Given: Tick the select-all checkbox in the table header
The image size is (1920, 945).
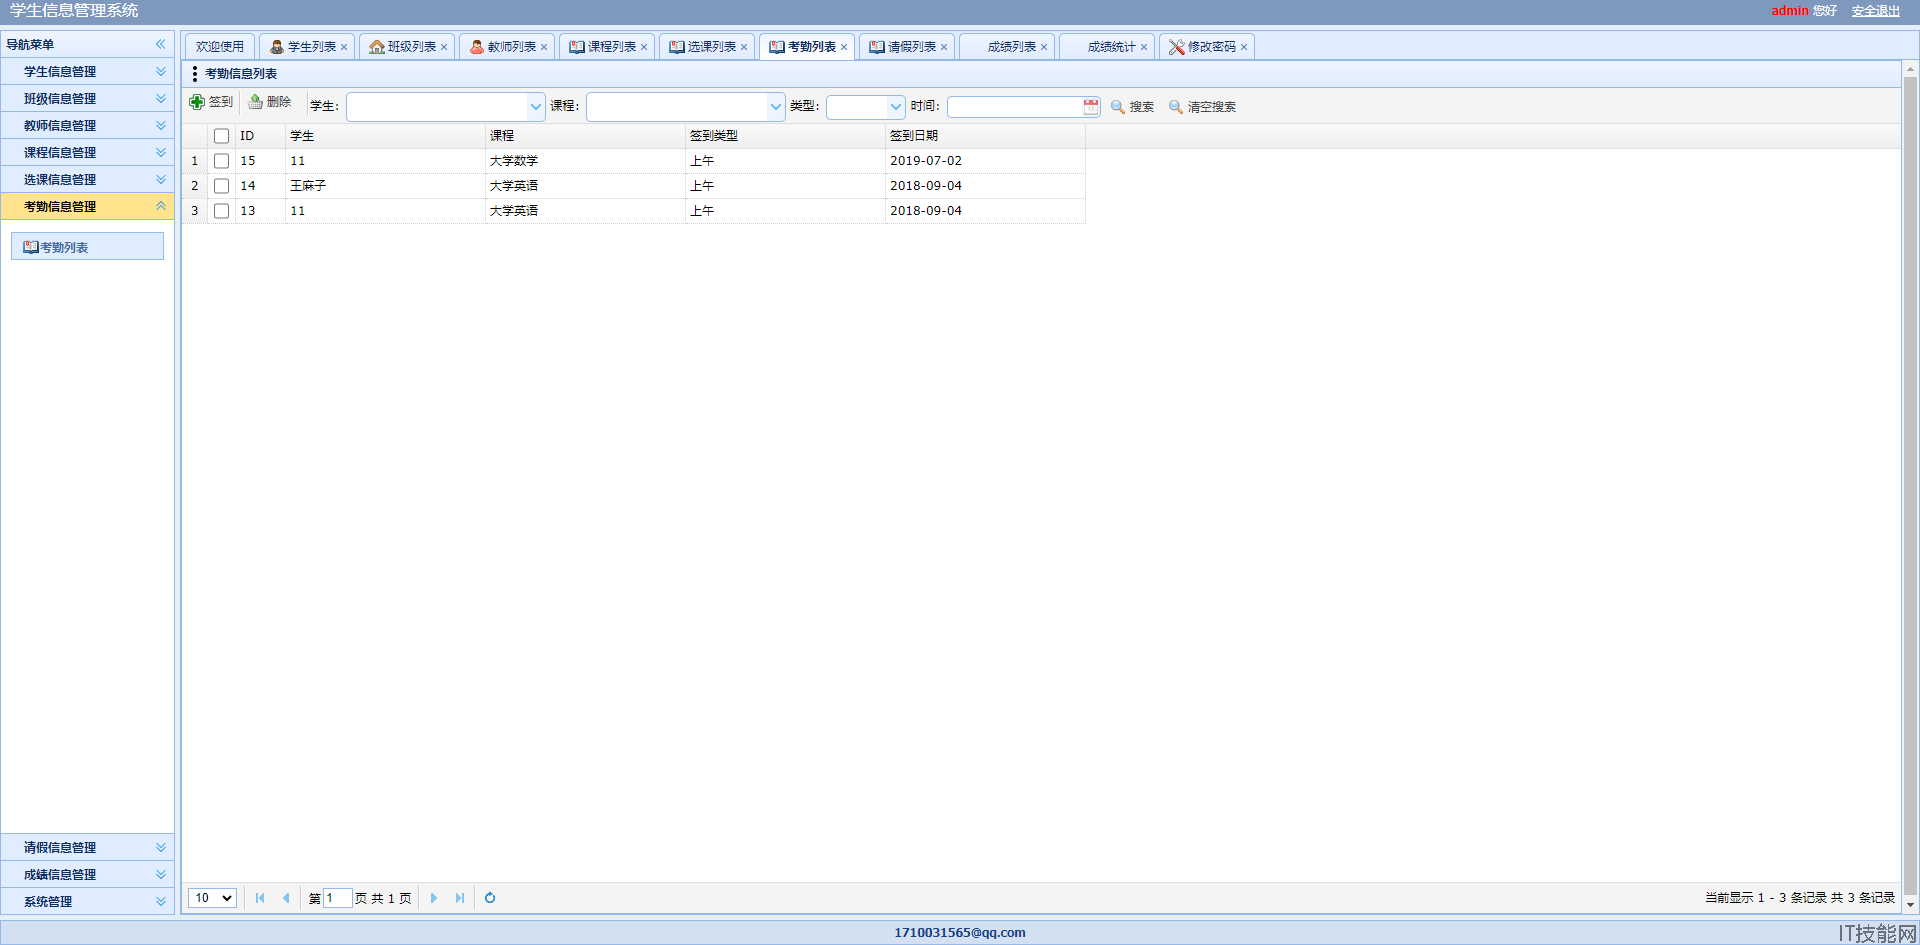Looking at the screenshot, I should (x=222, y=136).
